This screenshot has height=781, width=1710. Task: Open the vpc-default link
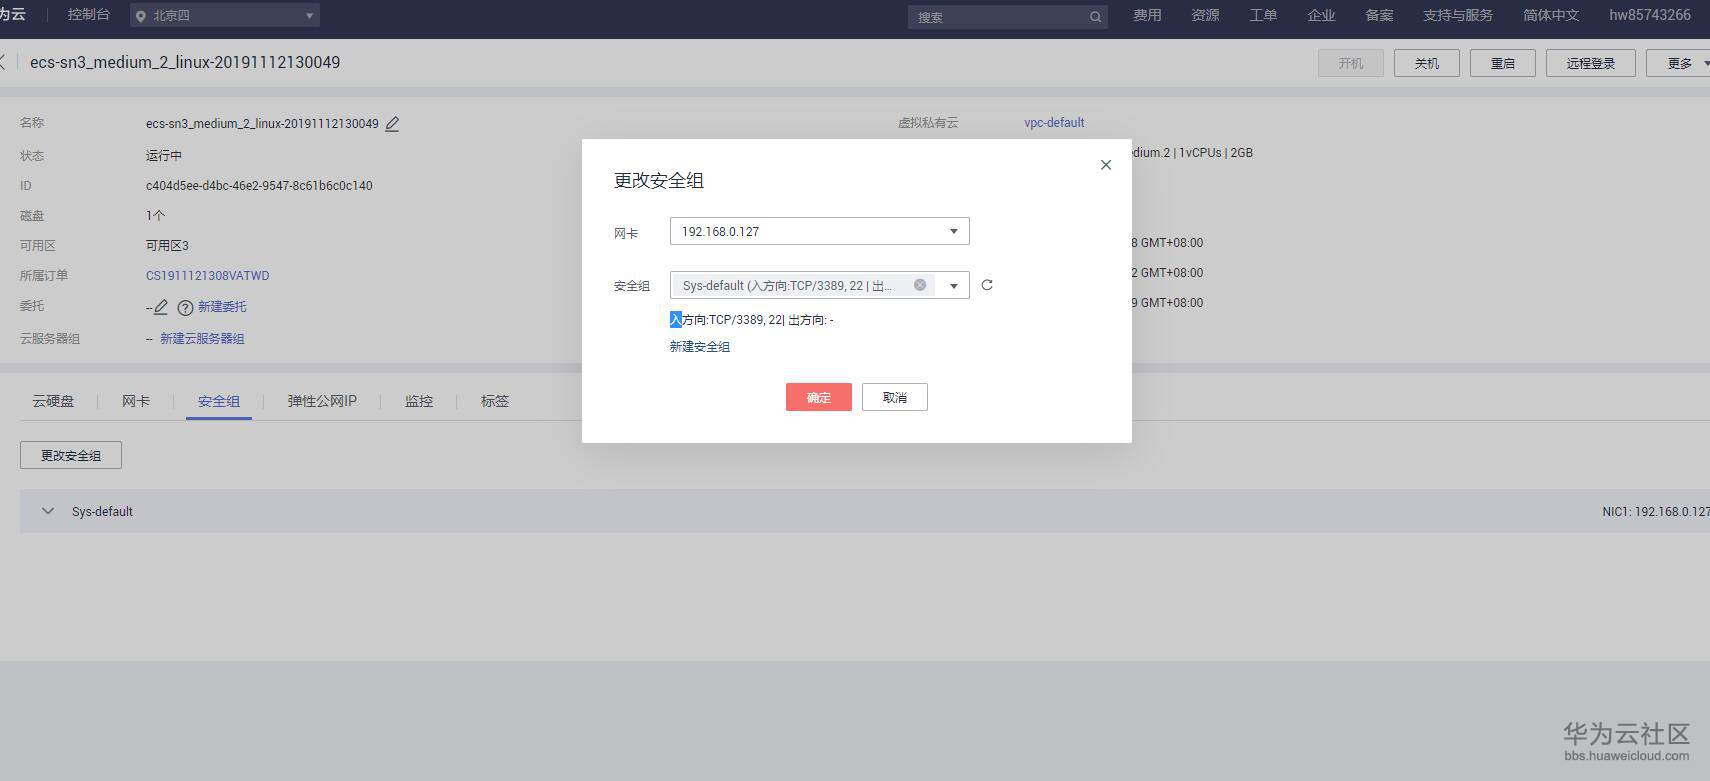[1054, 123]
